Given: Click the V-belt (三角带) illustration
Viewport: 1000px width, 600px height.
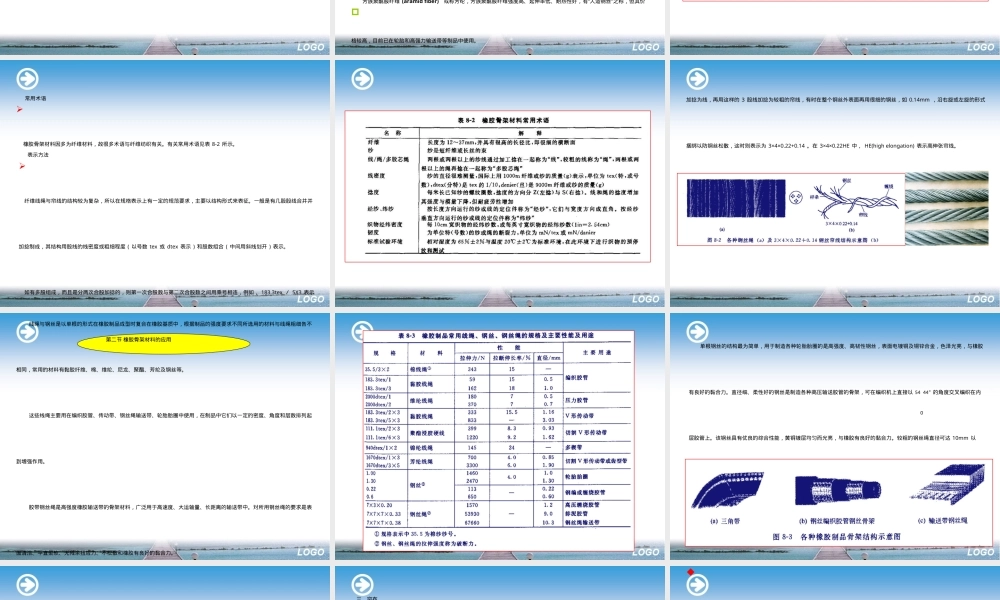Looking at the screenshot, I should 728,490.
